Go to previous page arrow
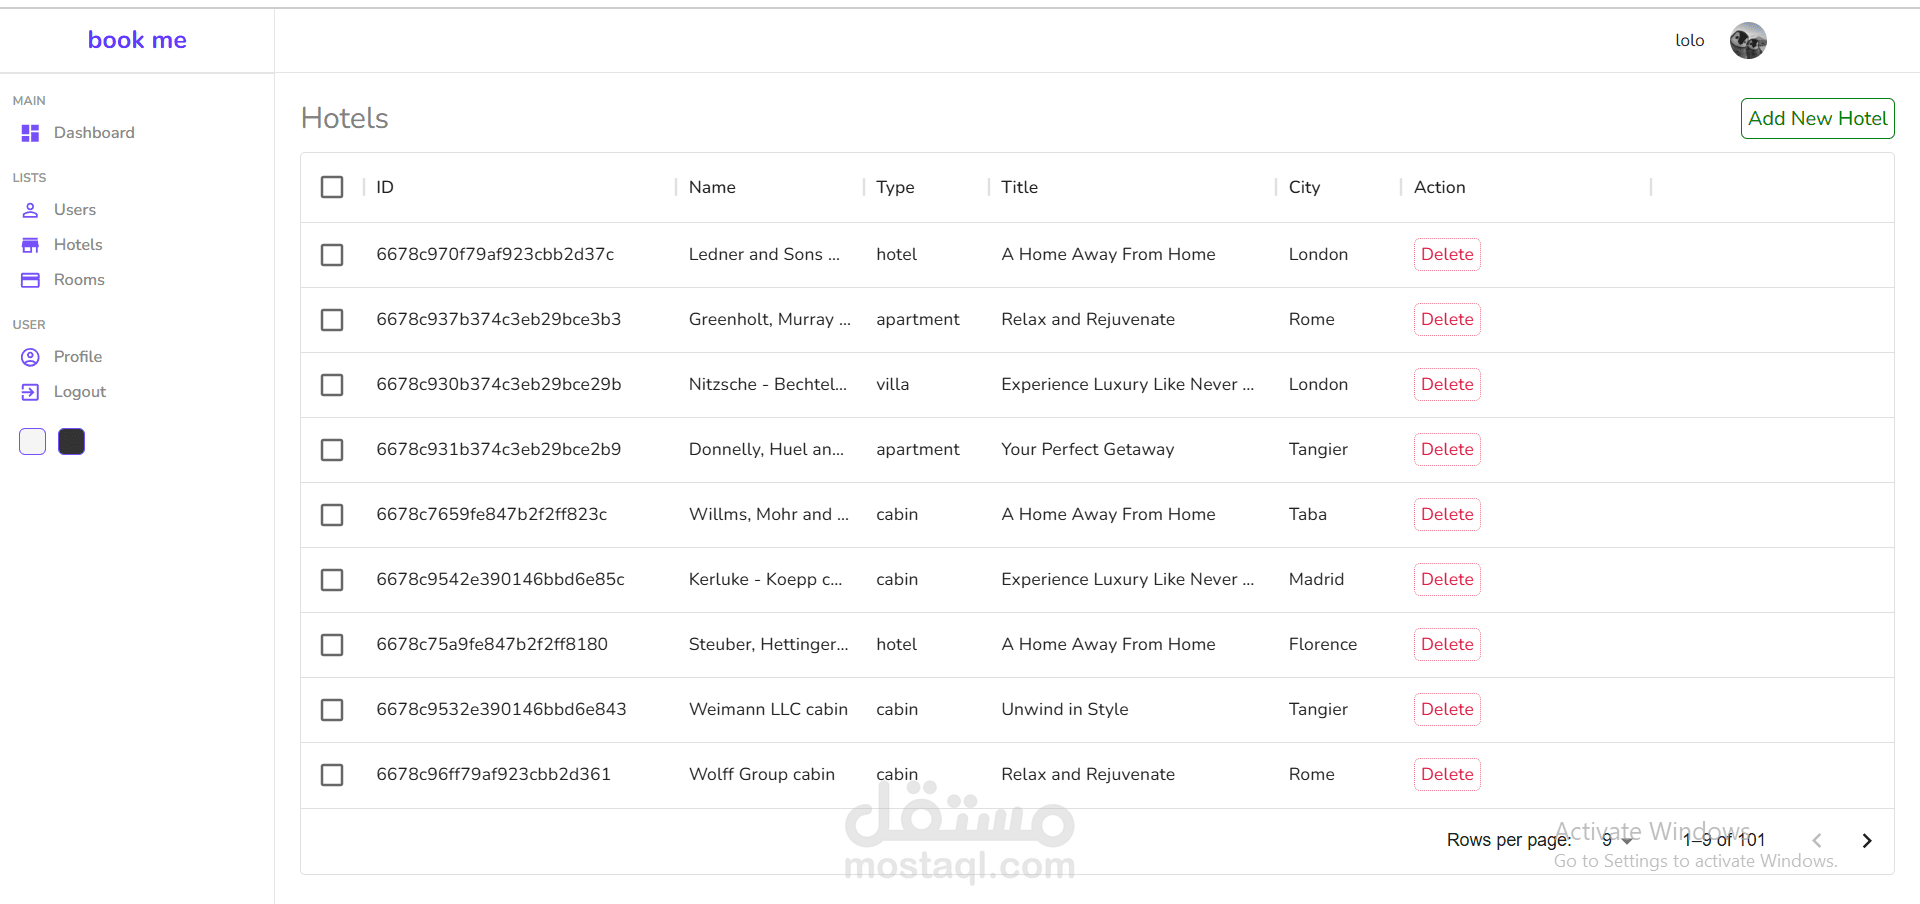This screenshot has width=1920, height=904. coord(1817,841)
